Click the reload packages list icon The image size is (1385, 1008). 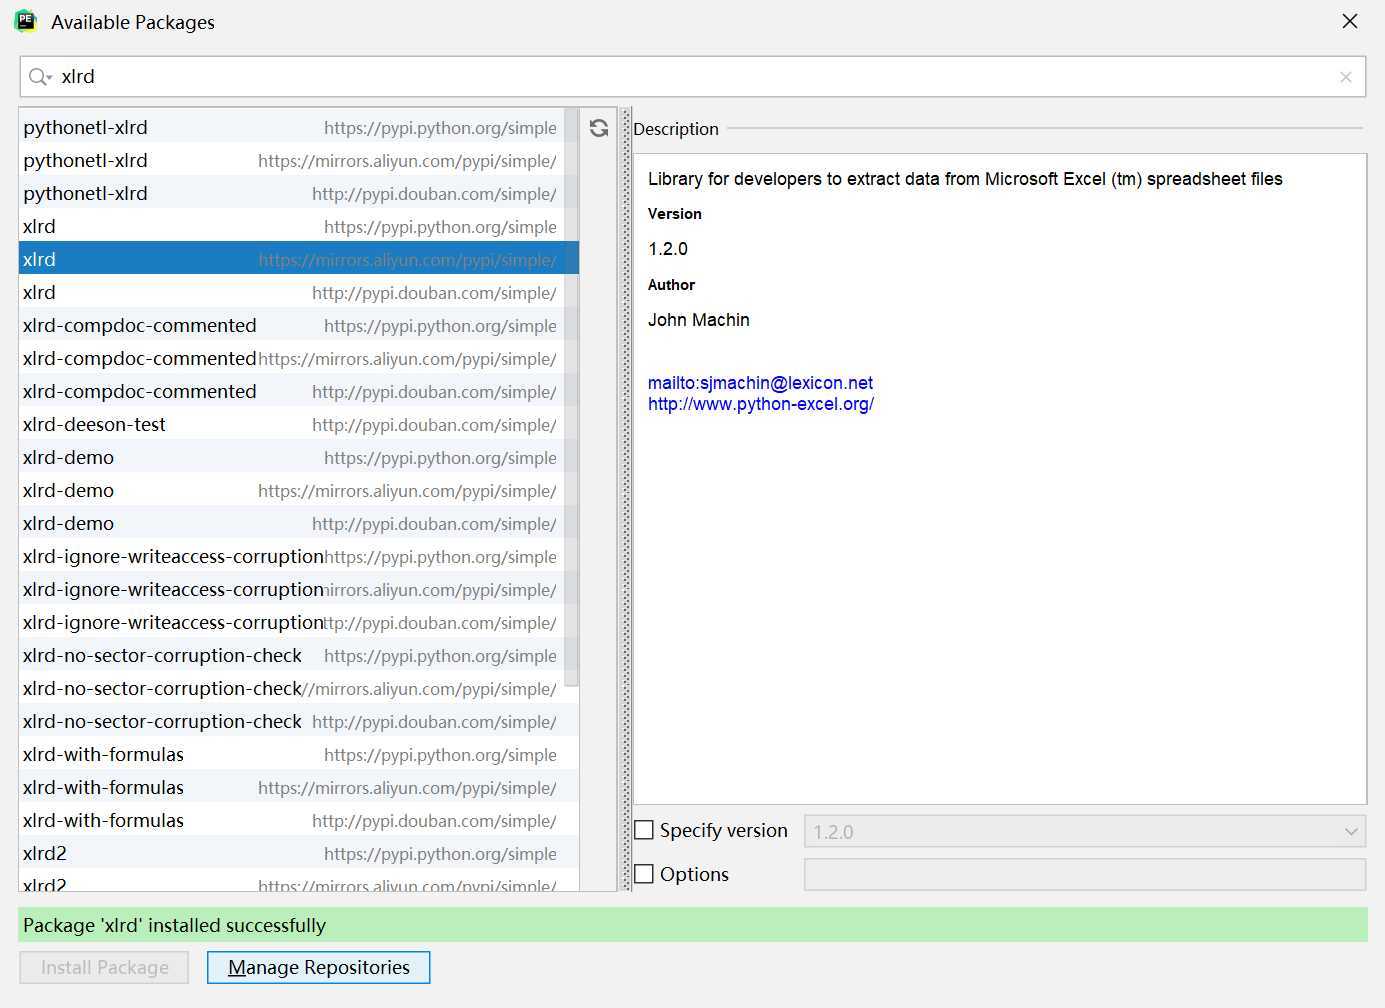[x=599, y=128]
